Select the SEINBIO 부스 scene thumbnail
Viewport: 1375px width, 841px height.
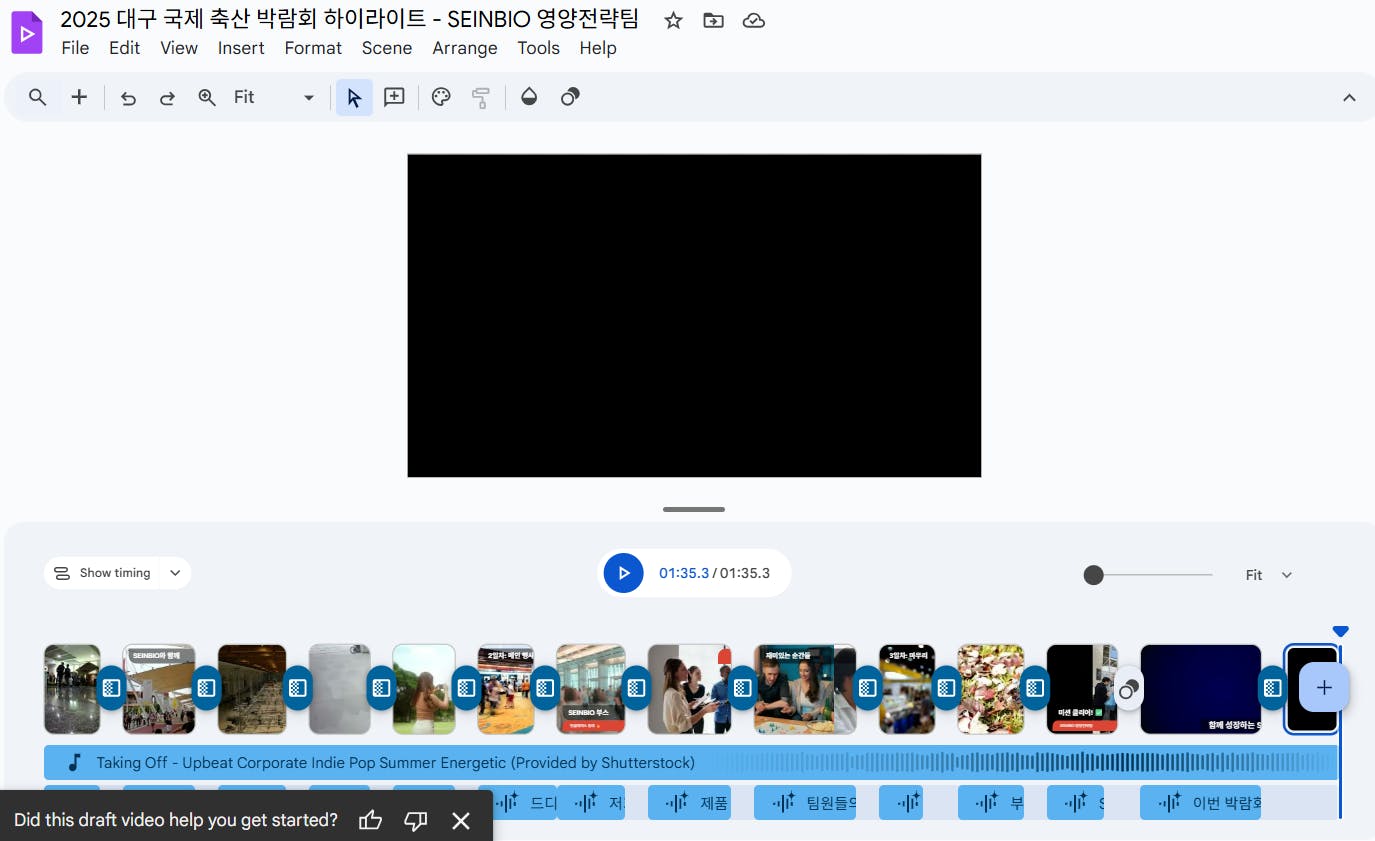pyautogui.click(x=590, y=688)
